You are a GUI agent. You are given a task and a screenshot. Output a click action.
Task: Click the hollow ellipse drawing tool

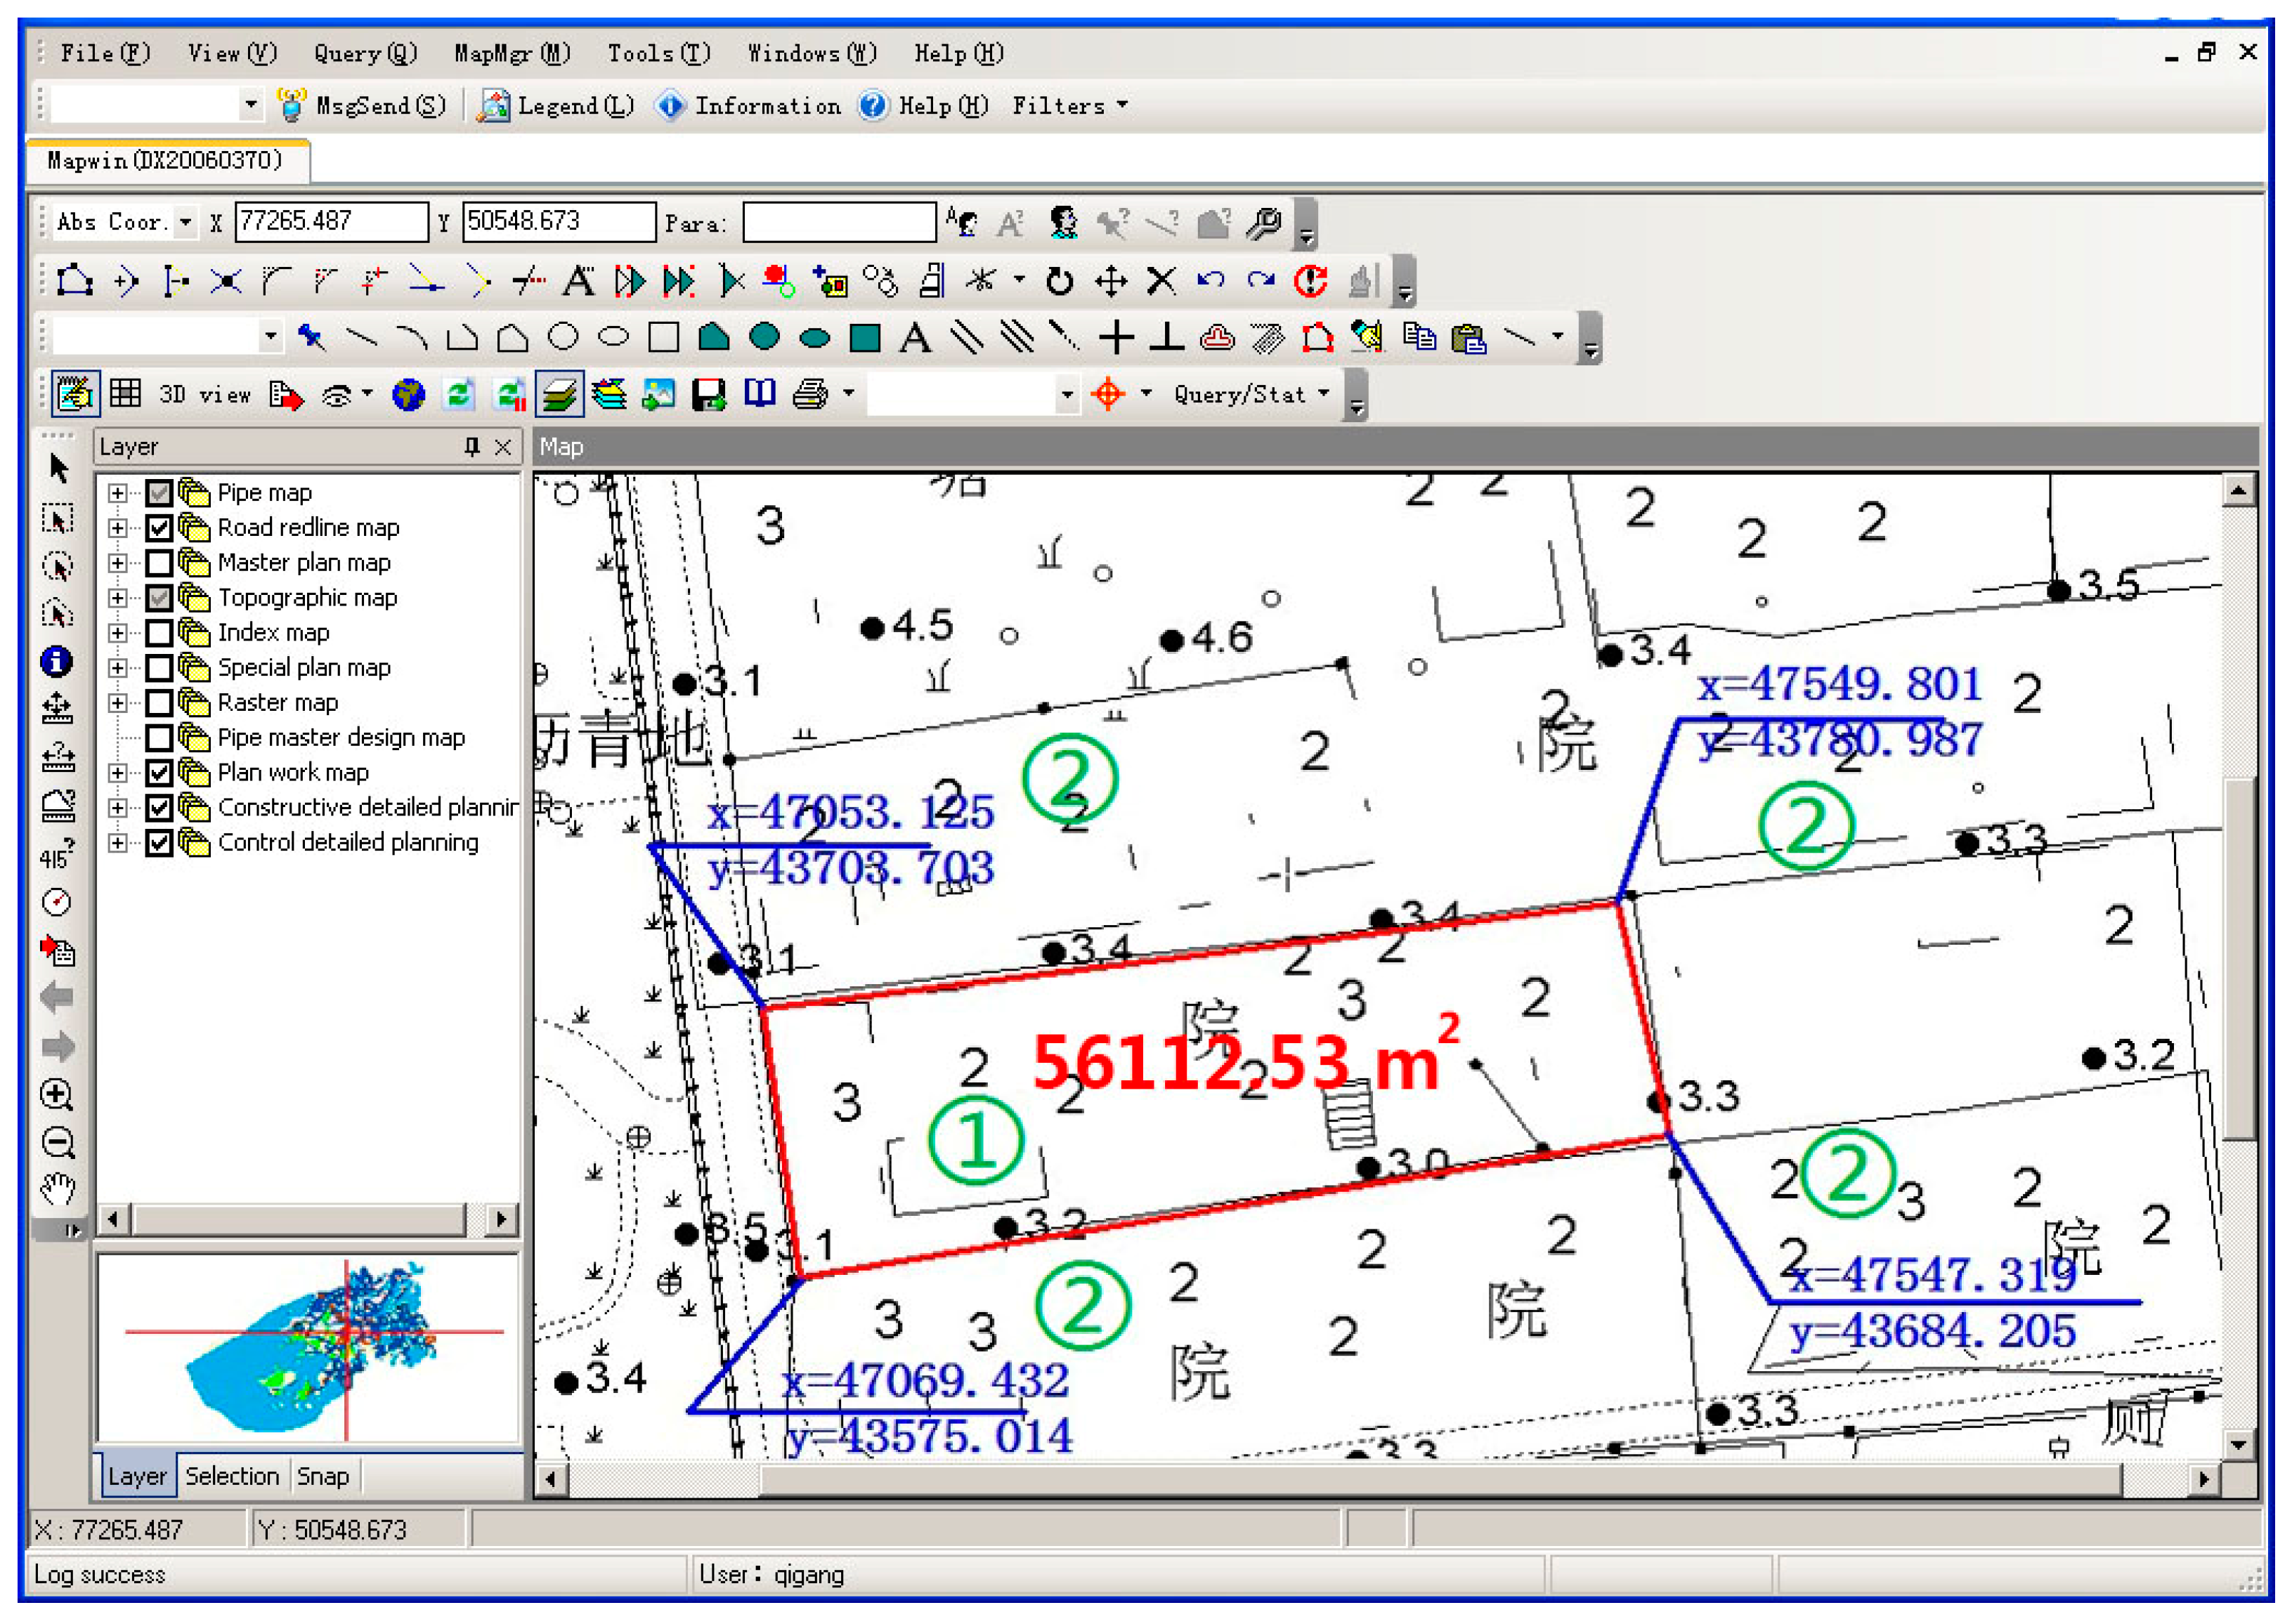coord(613,338)
